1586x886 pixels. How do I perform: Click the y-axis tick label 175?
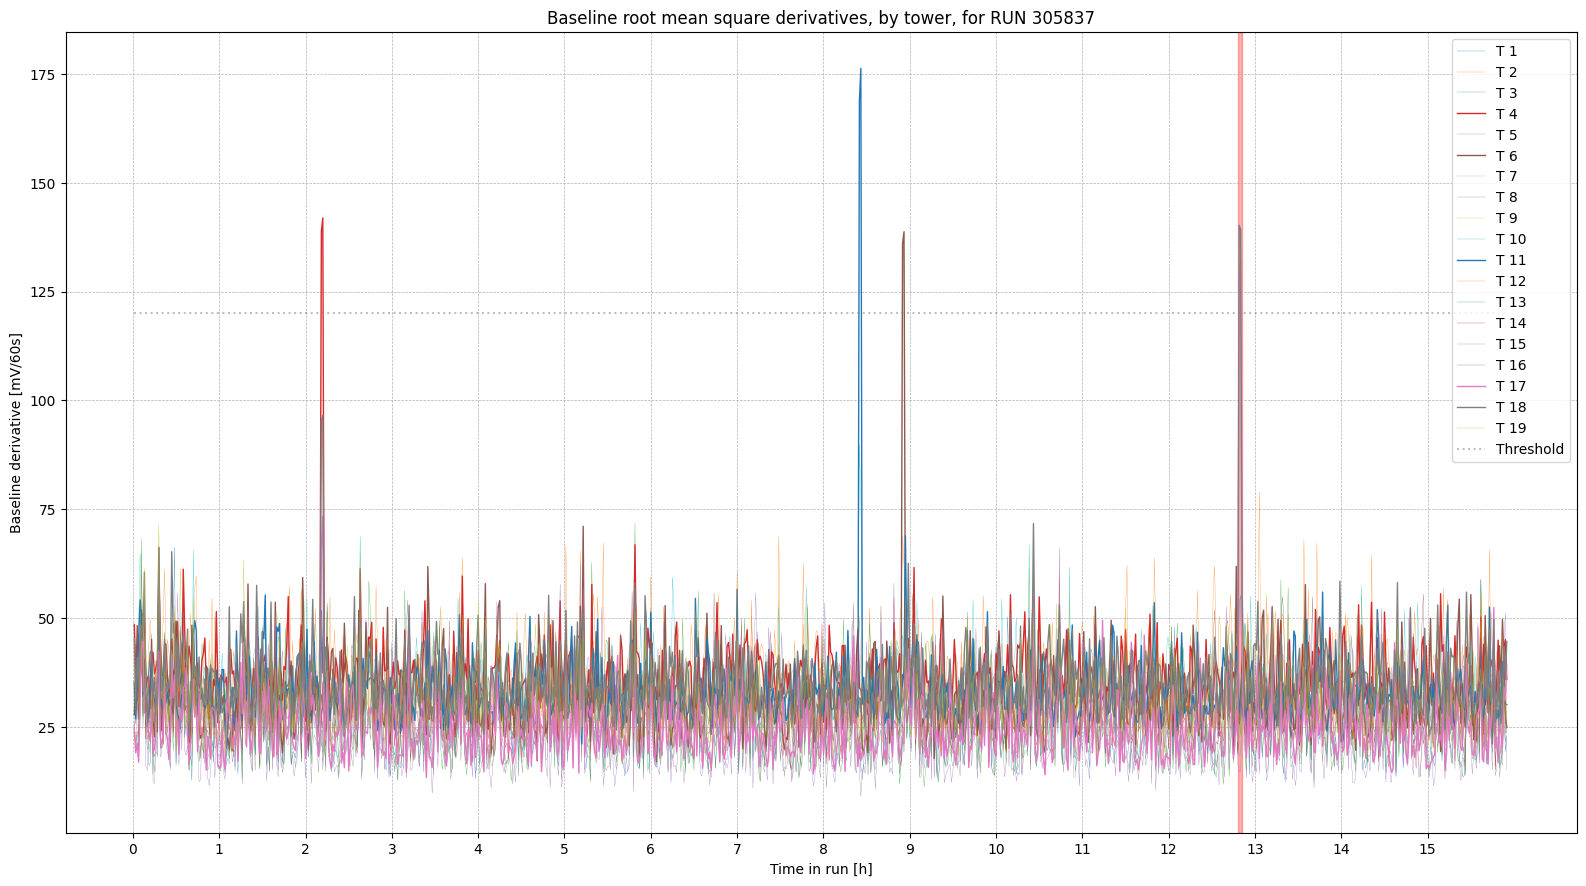[43, 75]
